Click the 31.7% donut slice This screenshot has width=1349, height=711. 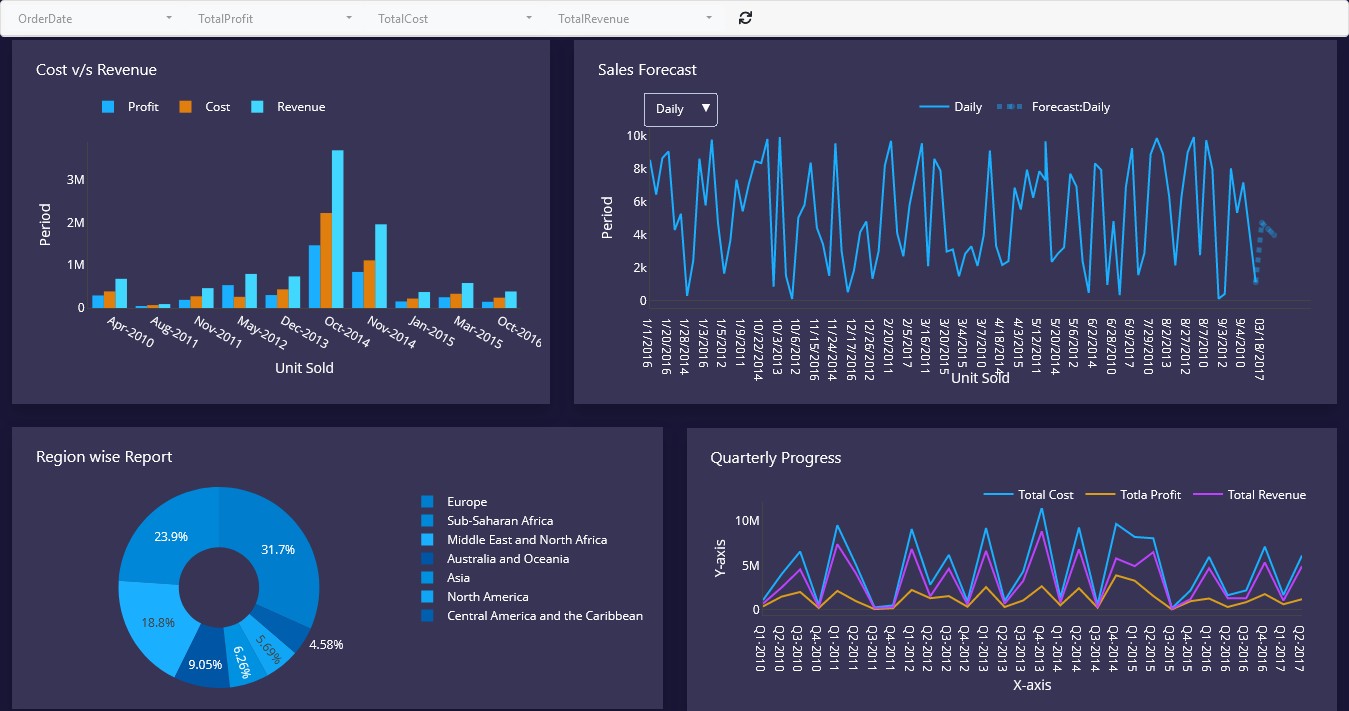277,549
